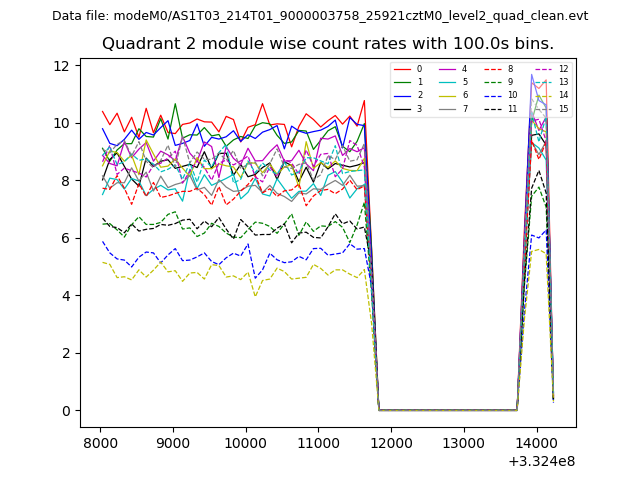Click the plot title about Quadrant 2 count rates
Screen dimensions: 640x480
pyautogui.click(x=327, y=44)
